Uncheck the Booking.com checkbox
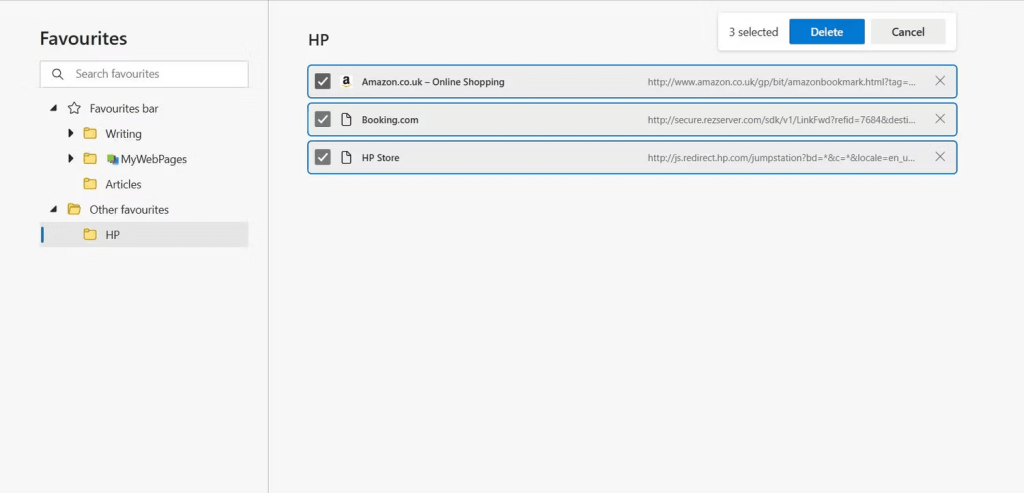The height and width of the screenshot is (493, 1024). (x=323, y=119)
